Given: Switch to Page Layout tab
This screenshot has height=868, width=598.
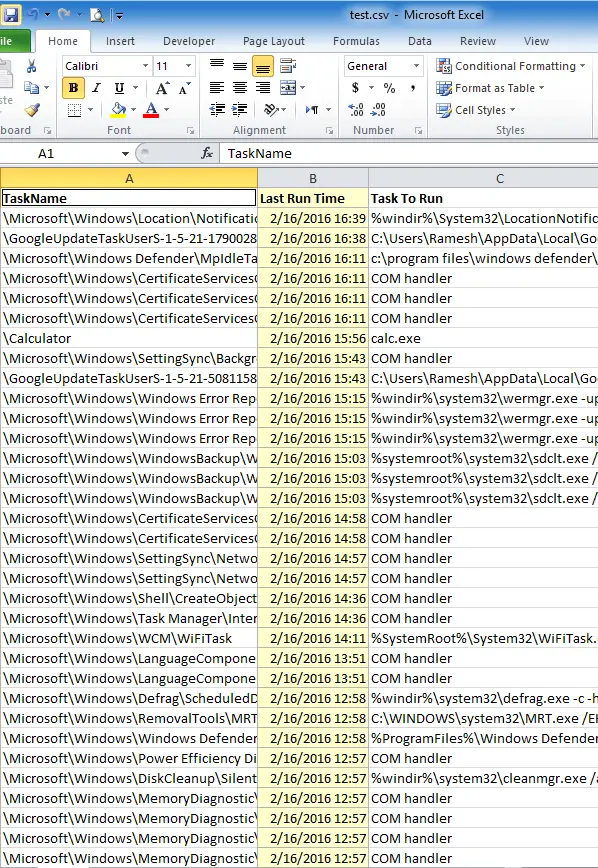Looking at the screenshot, I should pyautogui.click(x=274, y=41).
